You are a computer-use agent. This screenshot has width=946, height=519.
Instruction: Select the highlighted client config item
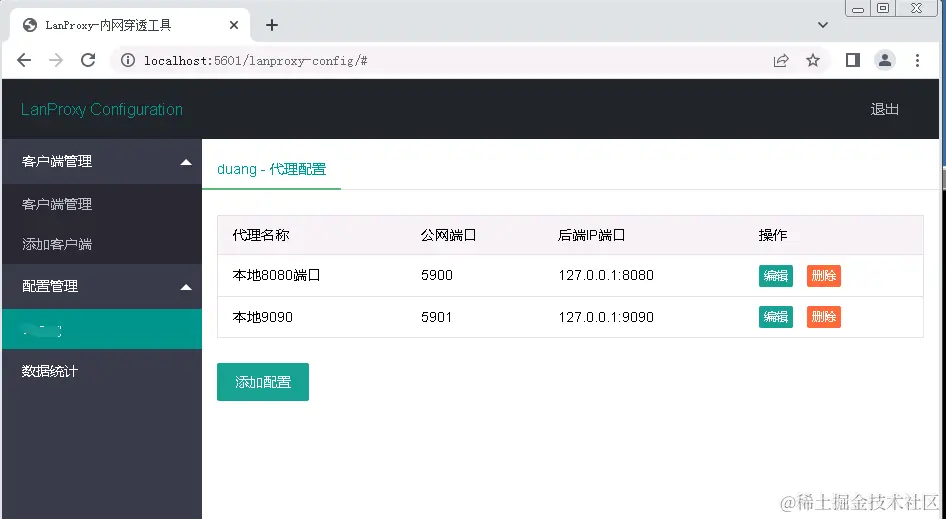point(102,329)
